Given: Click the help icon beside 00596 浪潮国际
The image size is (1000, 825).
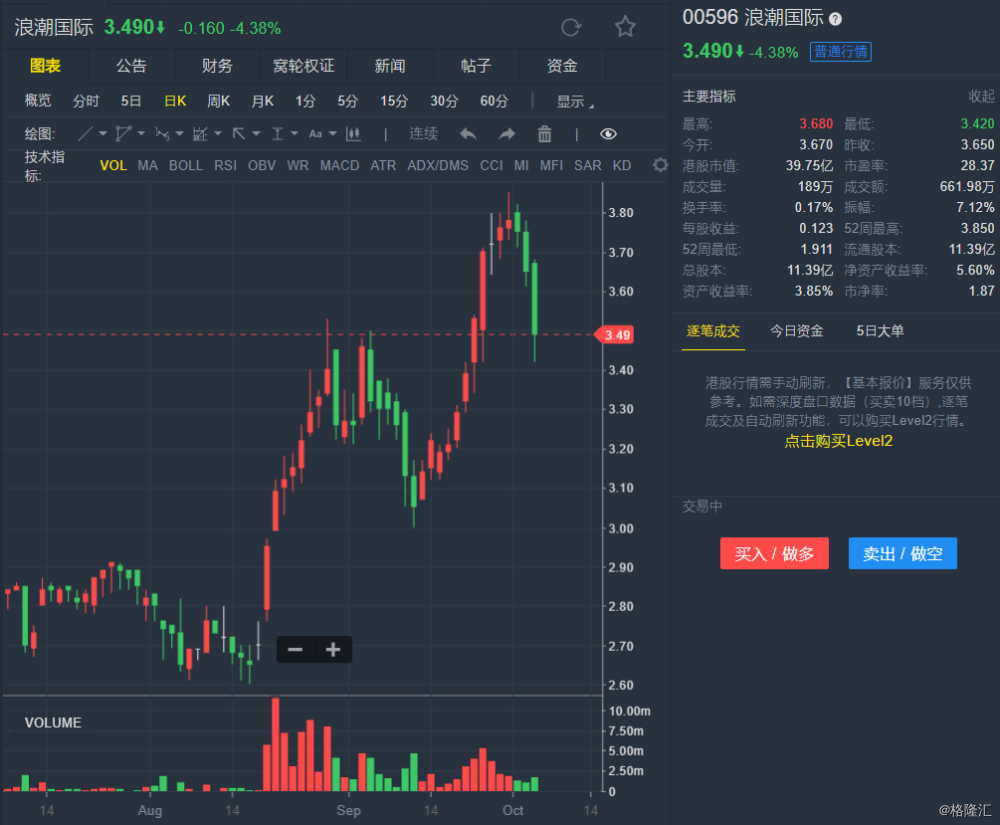Looking at the screenshot, I should point(835,19).
